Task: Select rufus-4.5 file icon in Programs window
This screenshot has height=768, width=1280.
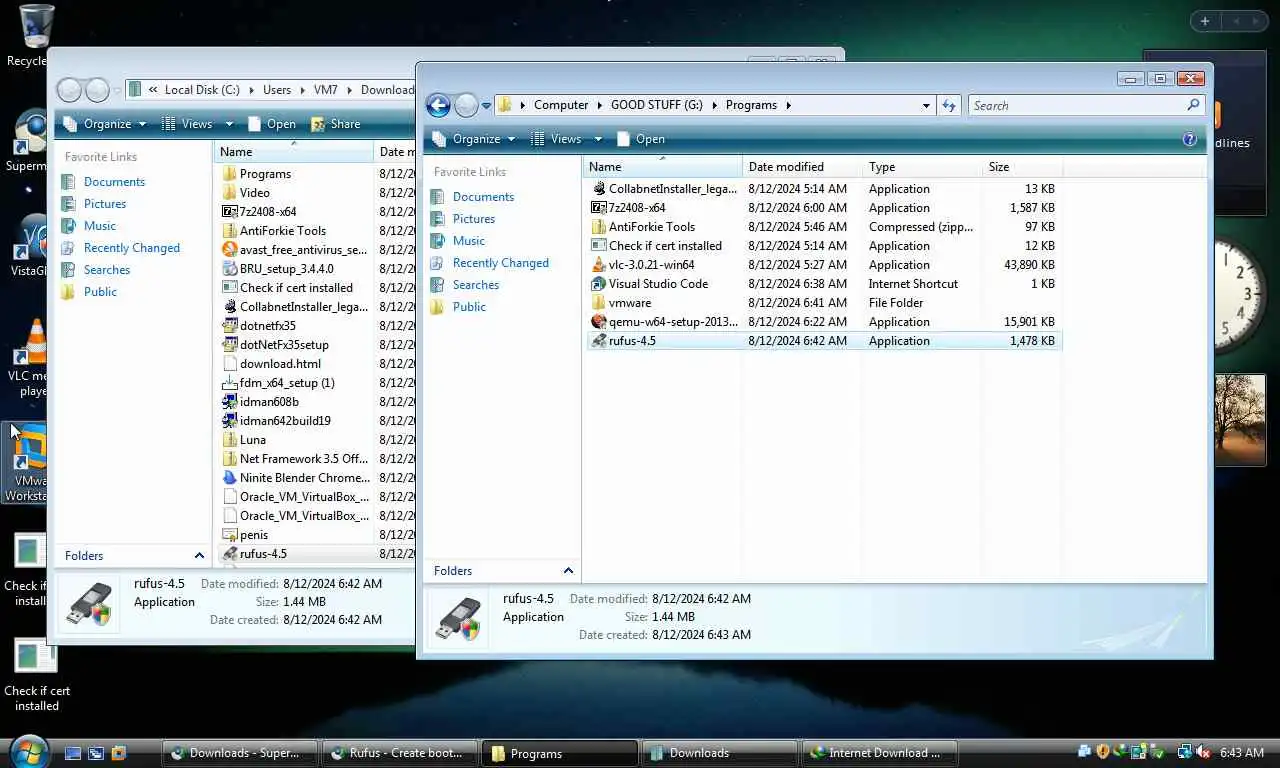Action: pyautogui.click(x=598, y=341)
